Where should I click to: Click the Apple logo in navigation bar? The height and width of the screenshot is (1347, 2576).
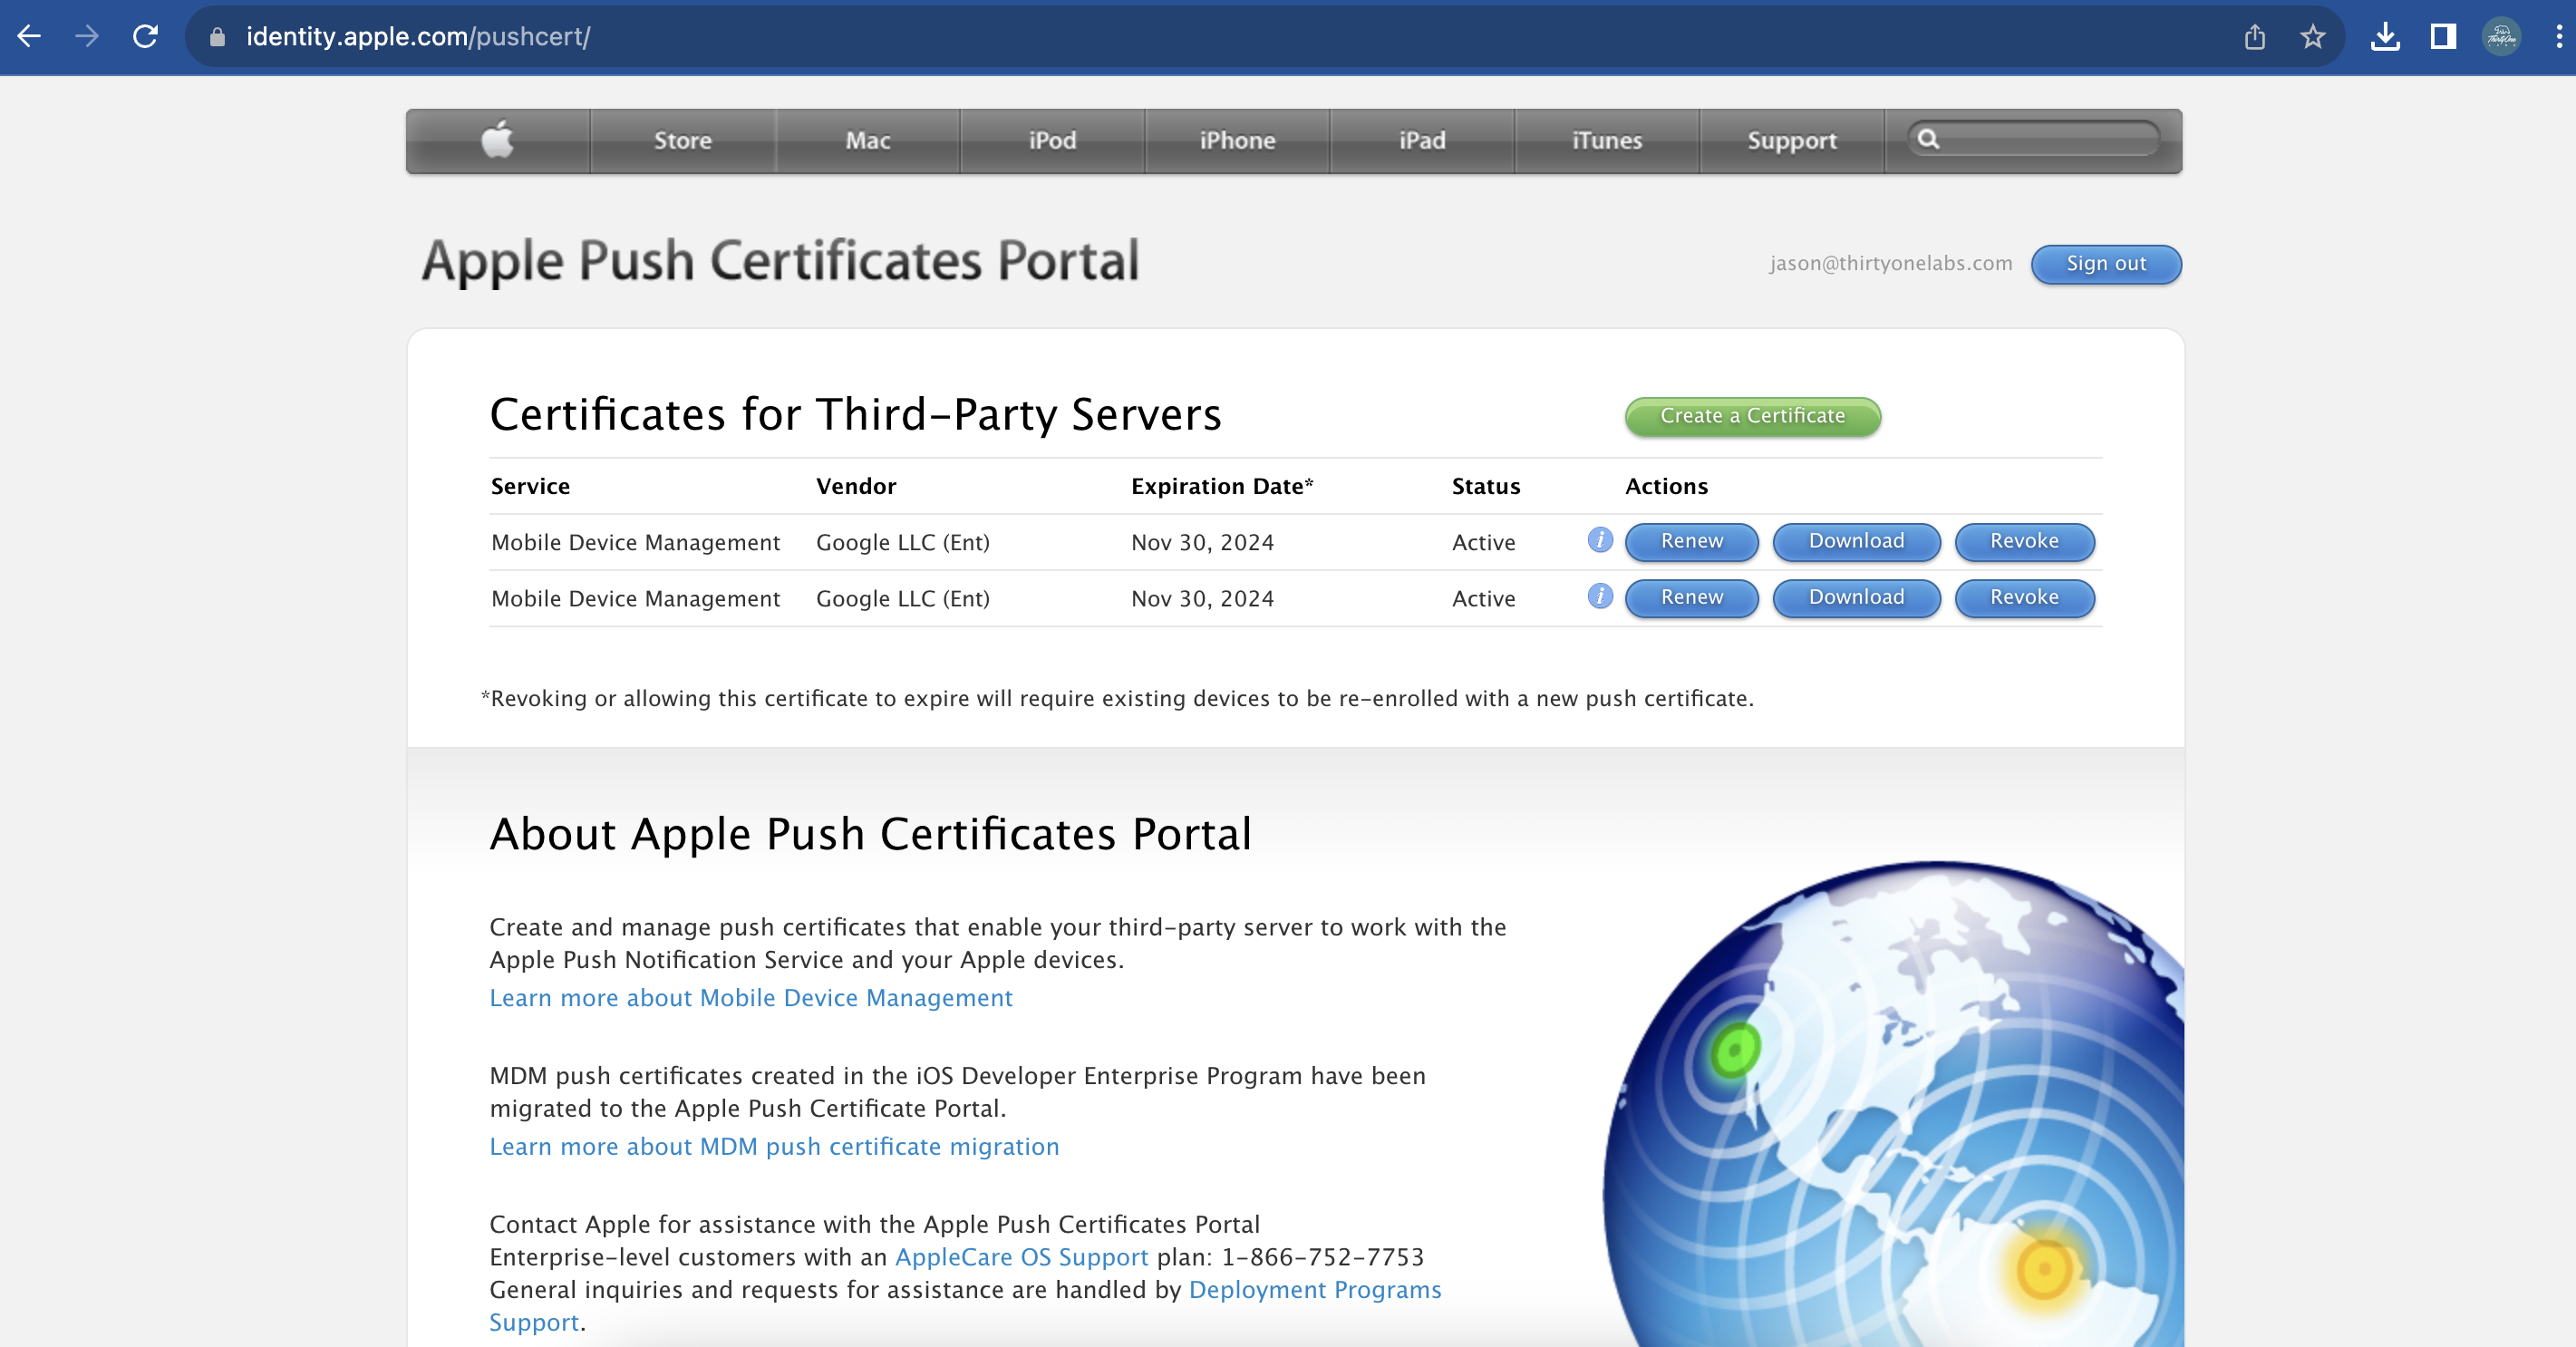tap(497, 140)
